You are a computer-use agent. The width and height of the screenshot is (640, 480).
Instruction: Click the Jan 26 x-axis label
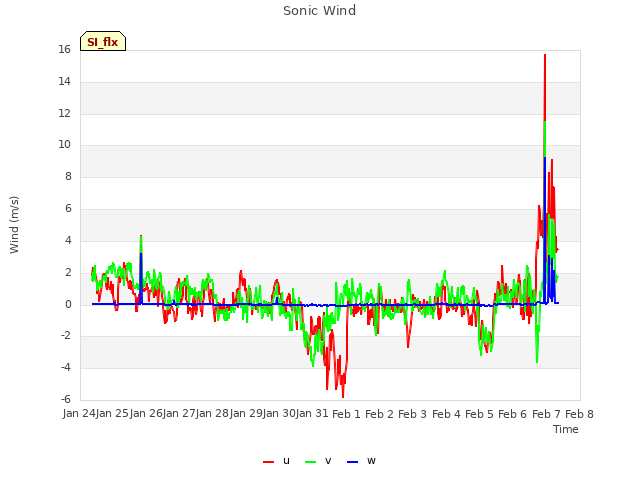[146, 413]
